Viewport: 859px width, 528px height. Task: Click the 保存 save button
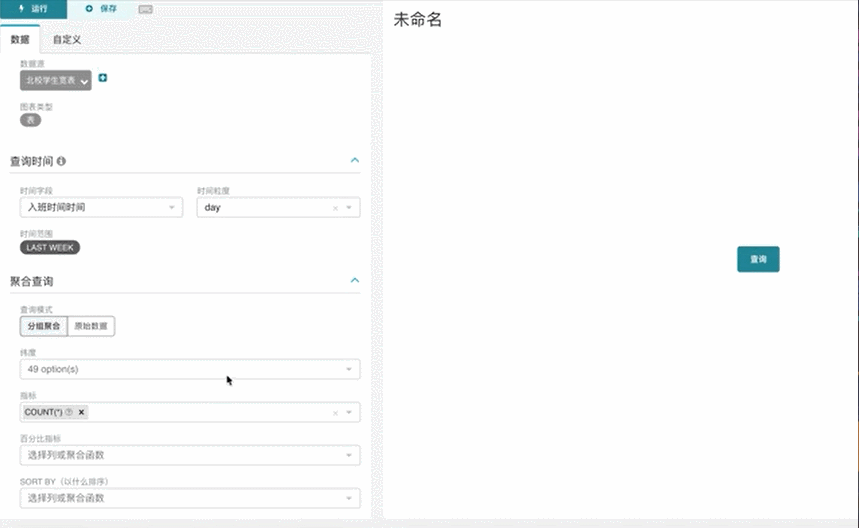[x=101, y=9]
